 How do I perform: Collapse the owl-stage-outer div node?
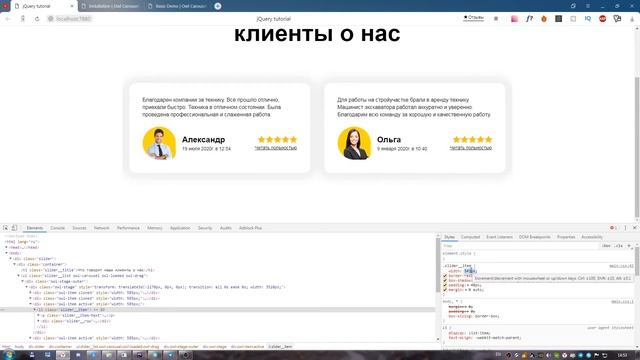coord(23,282)
